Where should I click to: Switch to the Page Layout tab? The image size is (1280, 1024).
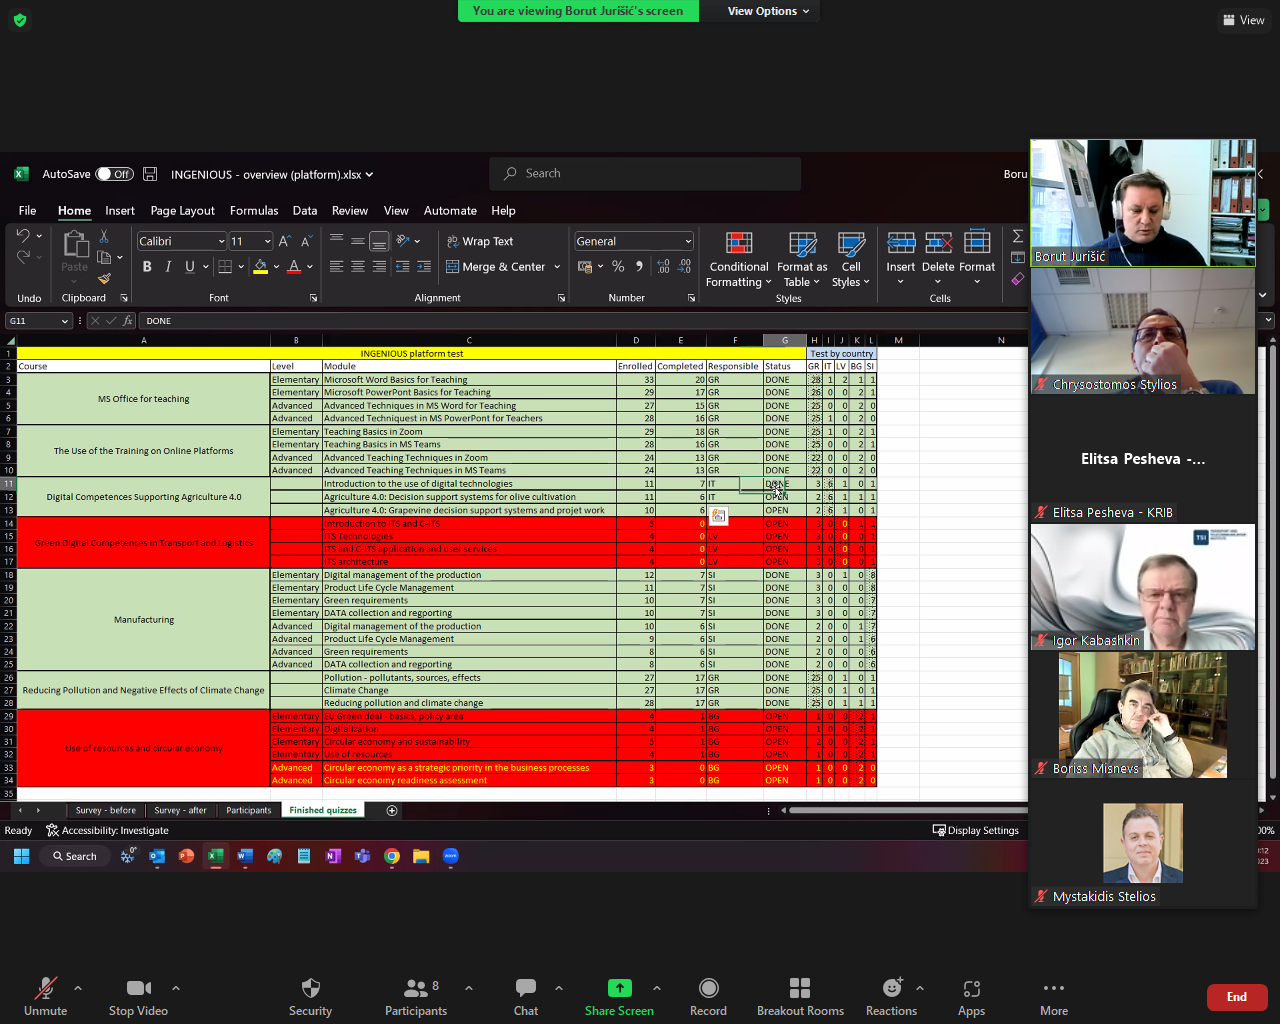183,211
